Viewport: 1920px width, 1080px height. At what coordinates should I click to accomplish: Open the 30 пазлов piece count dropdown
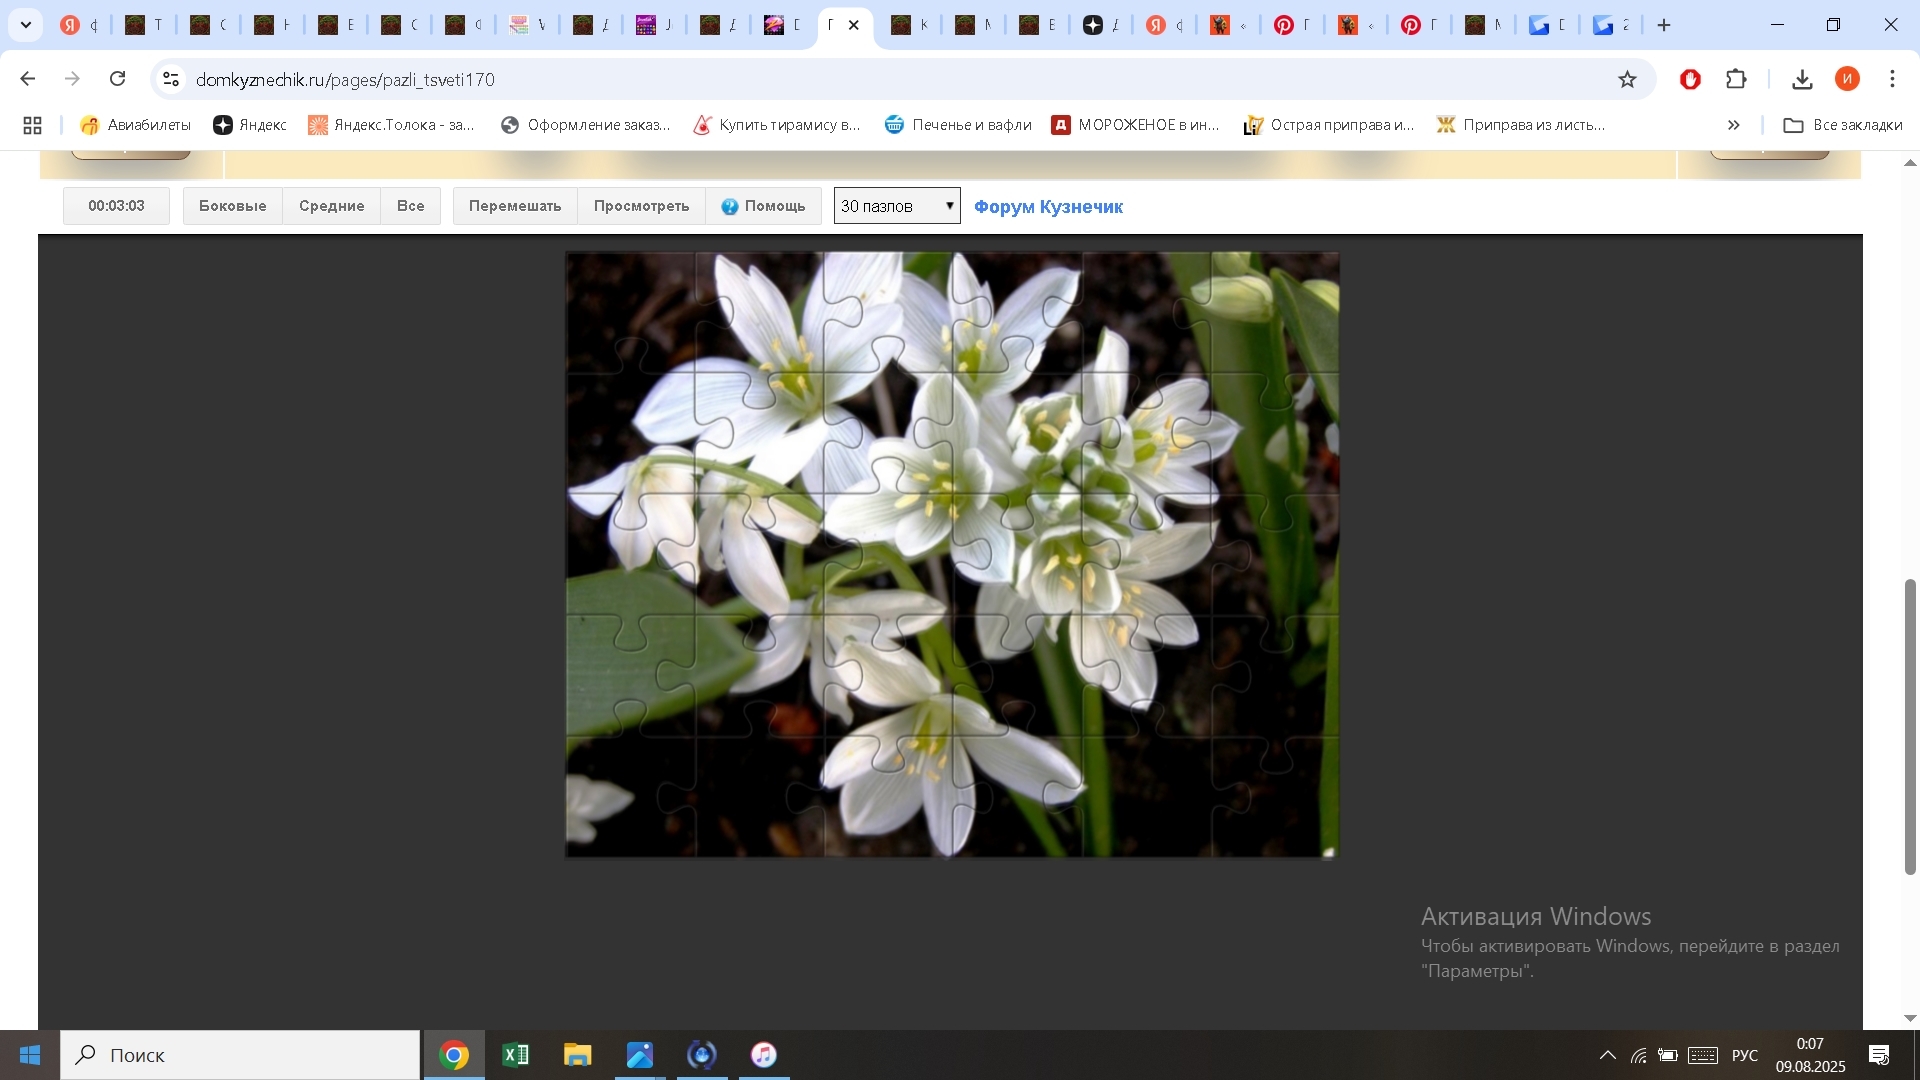tap(897, 206)
